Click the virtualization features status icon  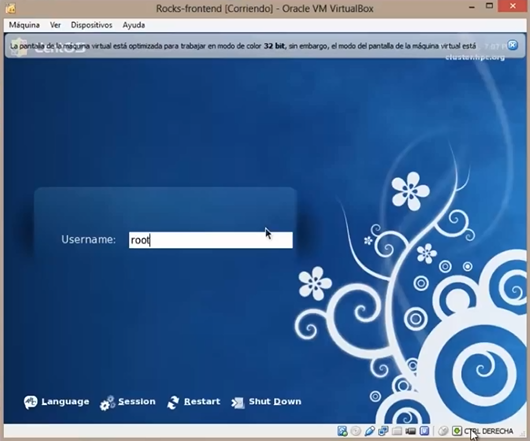pos(425,431)
